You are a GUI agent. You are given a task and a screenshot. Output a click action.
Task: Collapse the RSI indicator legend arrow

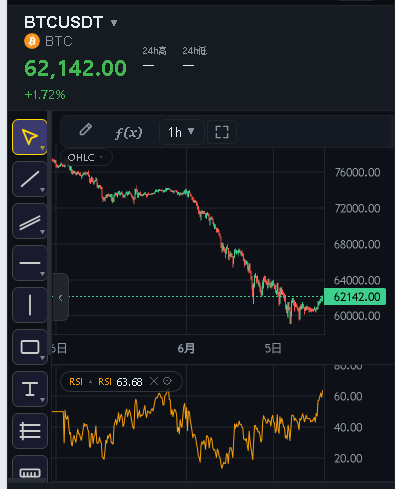90,382
